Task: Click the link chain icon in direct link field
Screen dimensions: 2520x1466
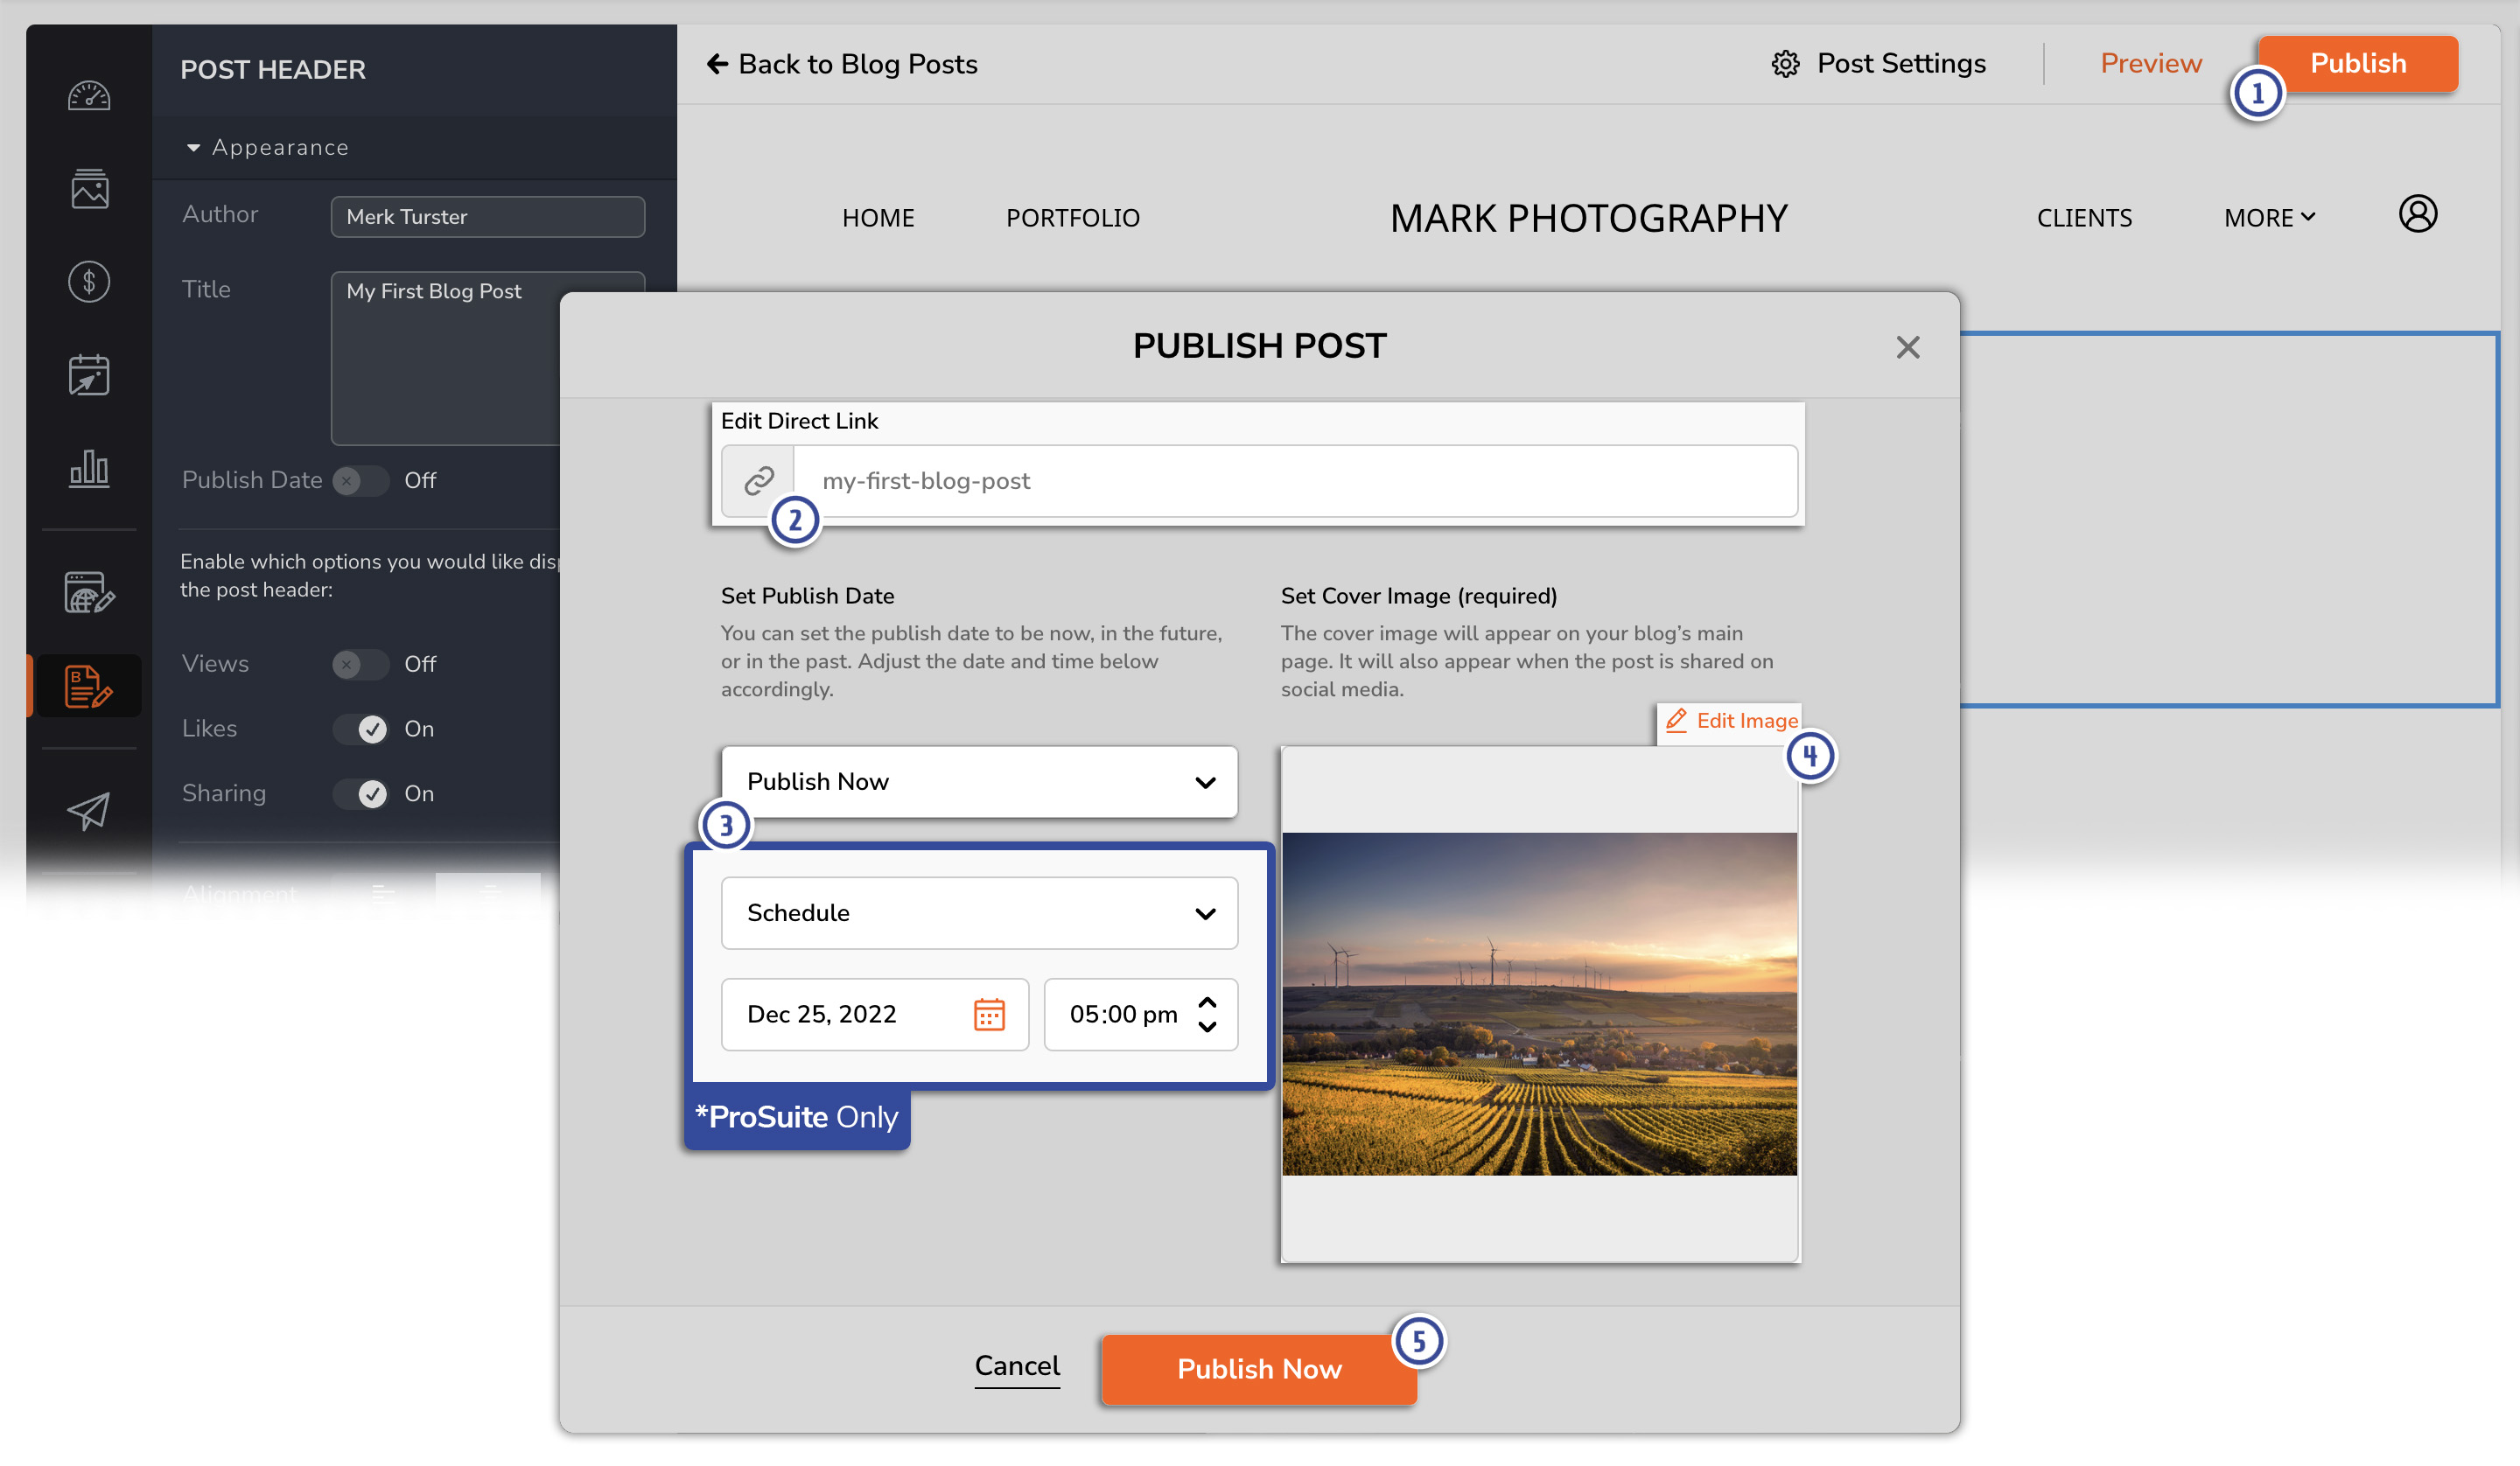Action: pos(759,481)
